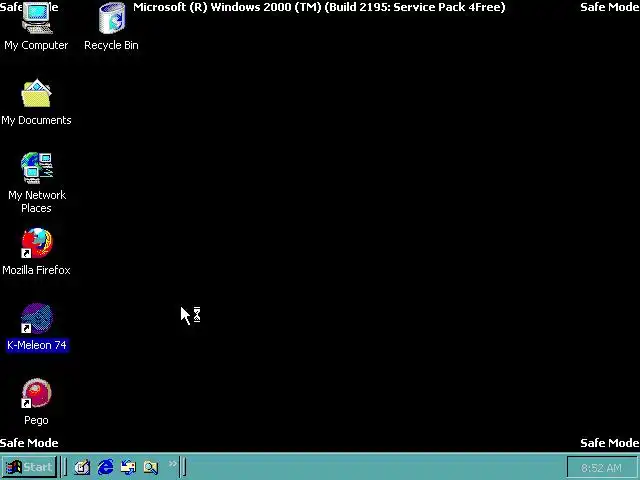640x480 pixels.
Task: Launch Internet Explorer from Quick Launch
Action: [106, 467]
